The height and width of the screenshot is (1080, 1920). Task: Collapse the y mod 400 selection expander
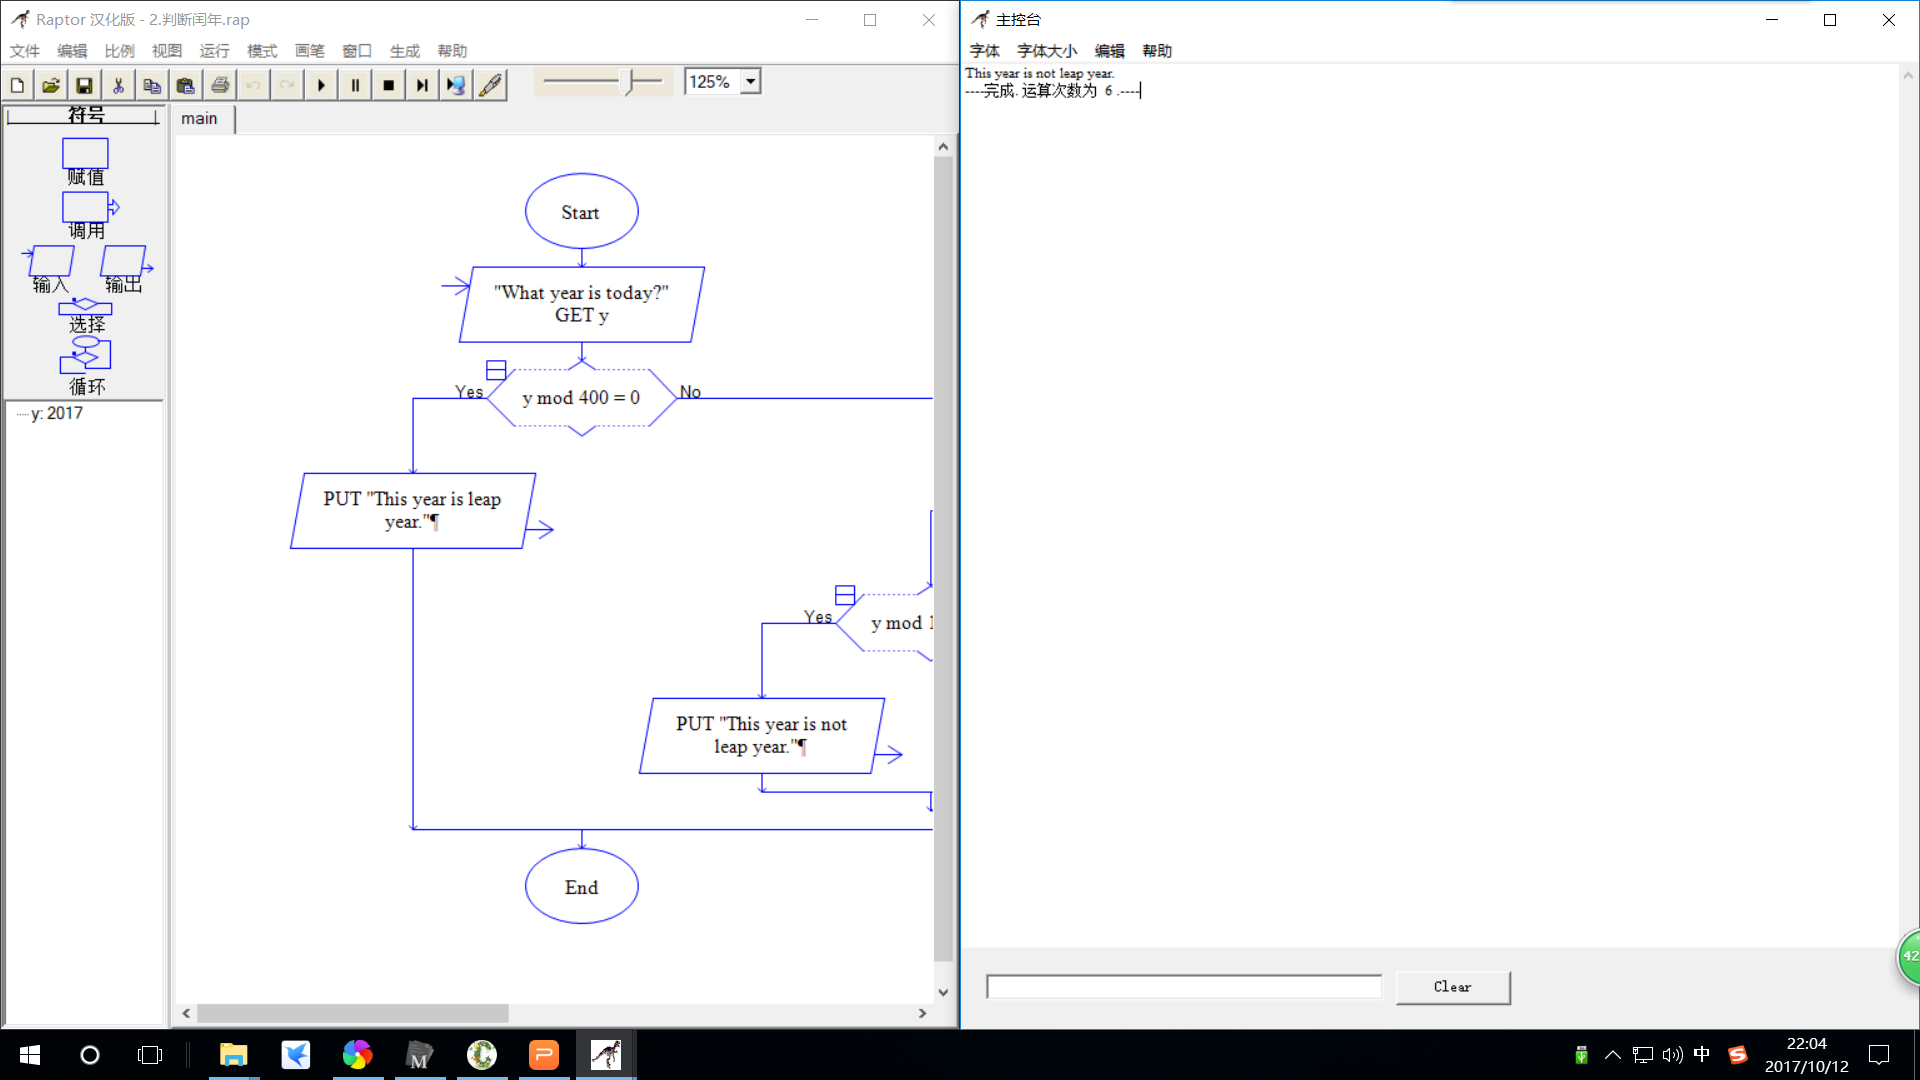496,370
